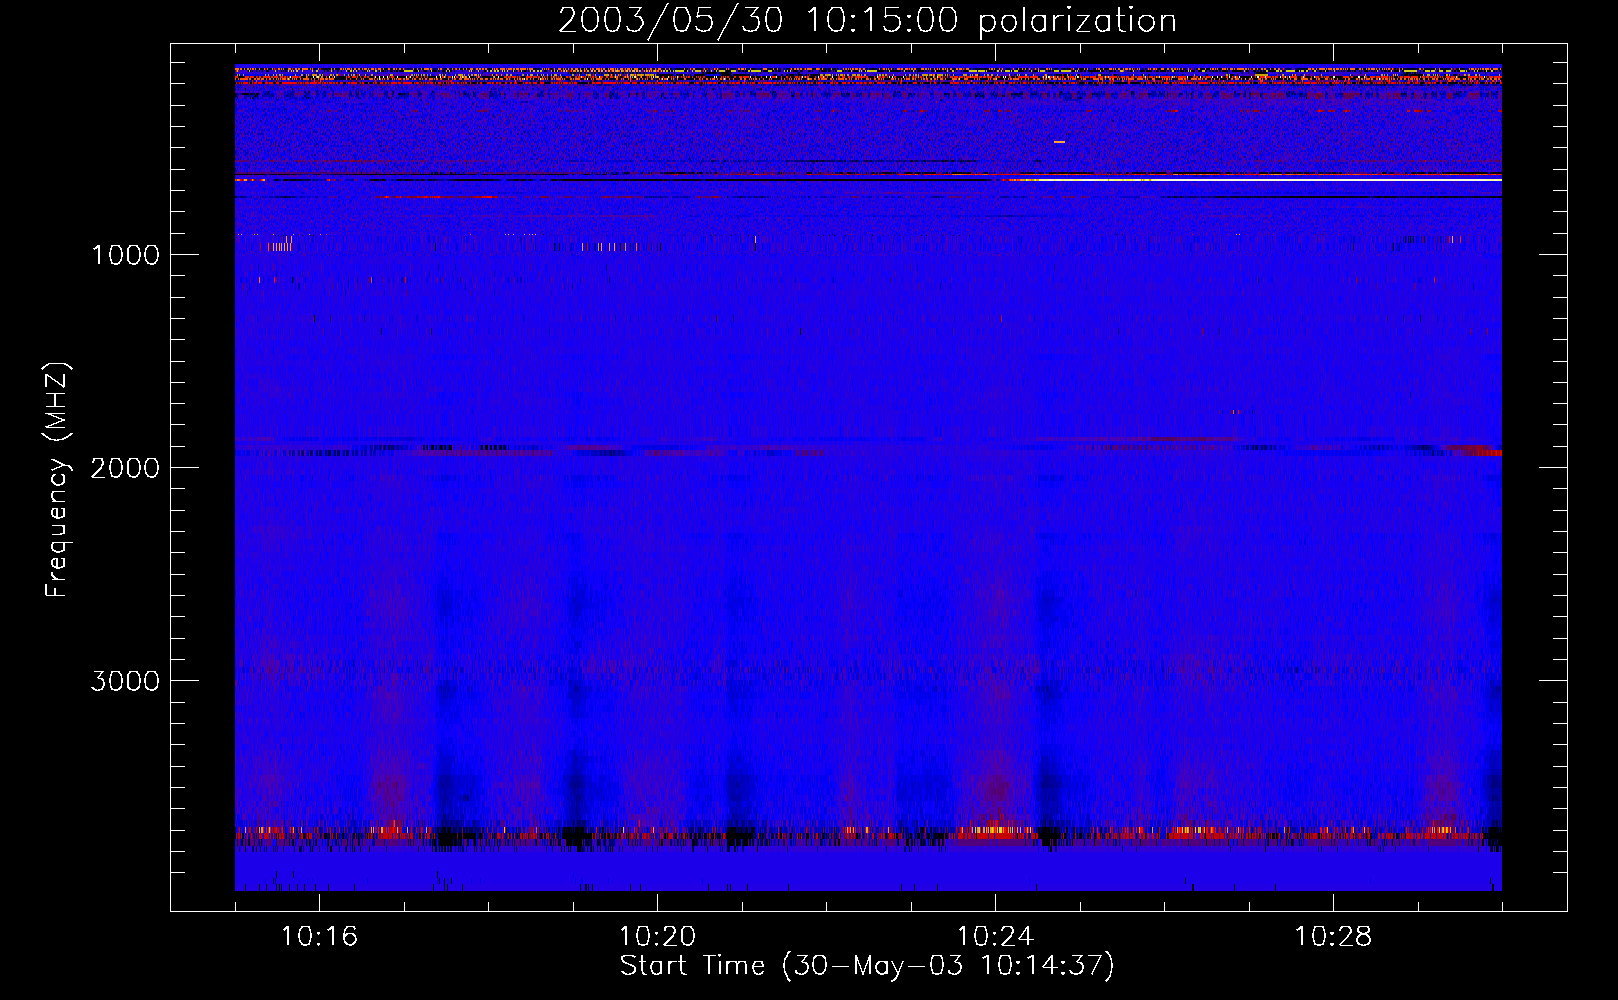Click the 'Start Time (30-May-03 10:14:37)' label
The height and width of the screenshot is (1000, 1618).
[867, 966]
